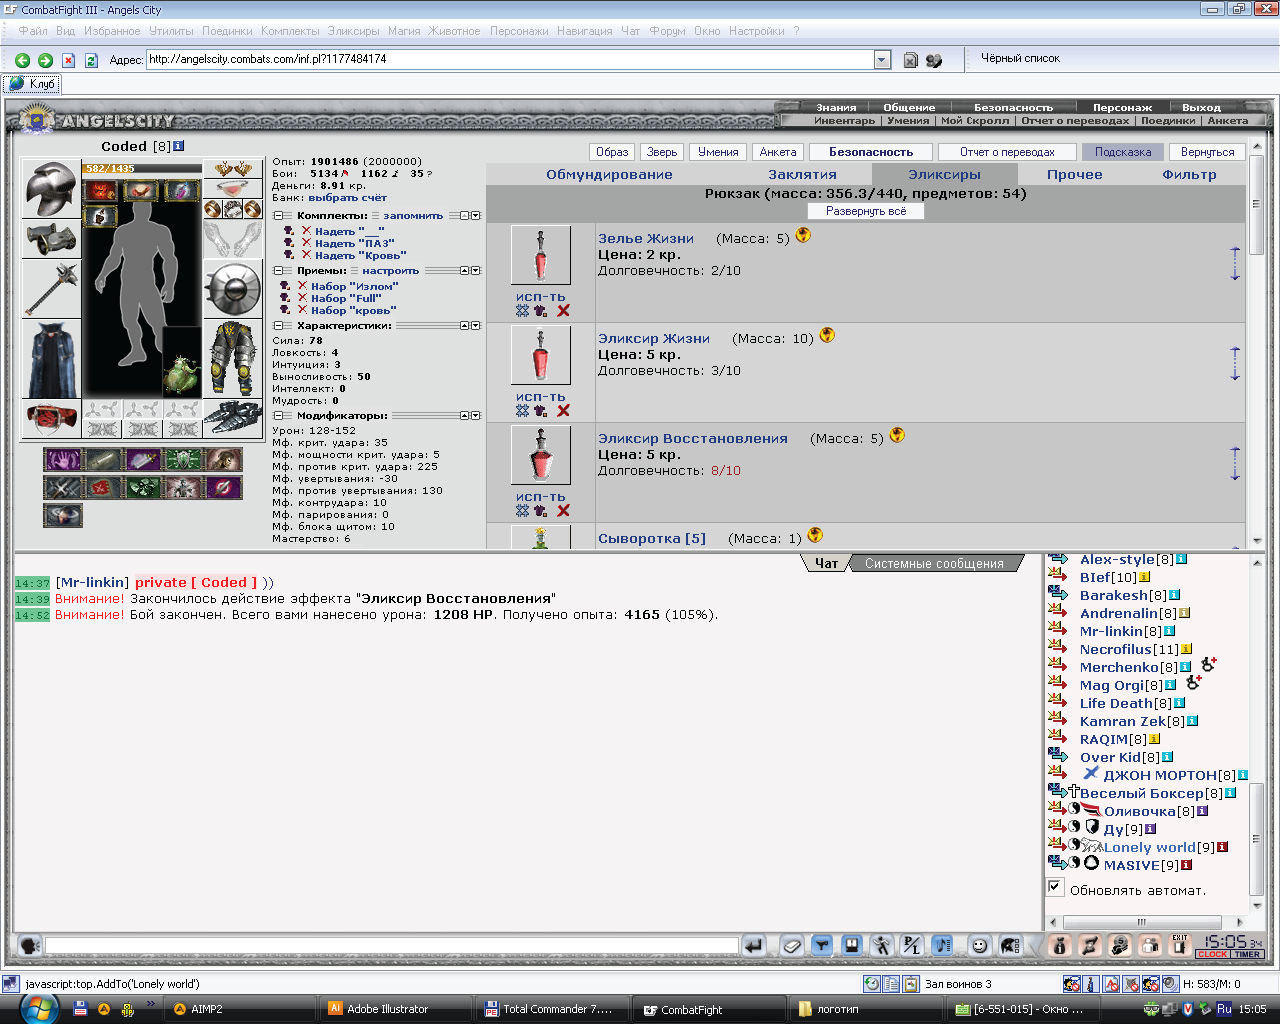Open the Поединки menu
Image resolution: width=1280 pixels, height=1024 pixels.
pos(227,31)
